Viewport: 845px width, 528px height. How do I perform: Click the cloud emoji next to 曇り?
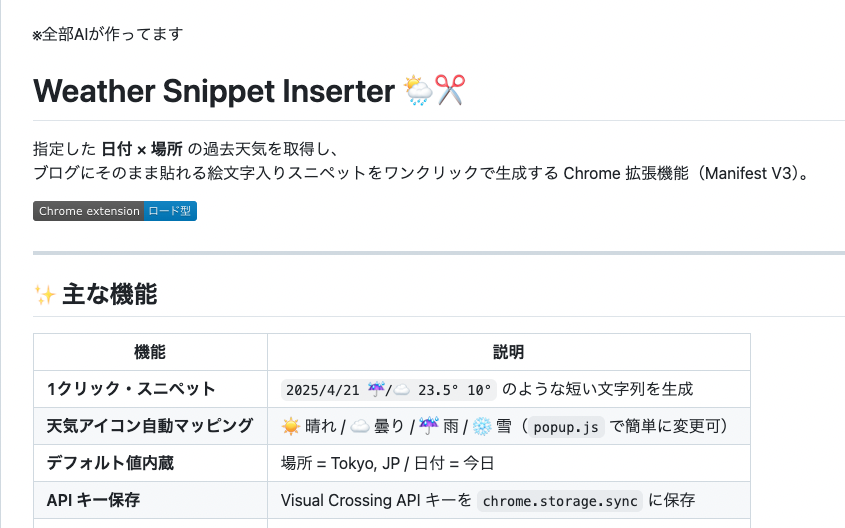pos(359,426)
